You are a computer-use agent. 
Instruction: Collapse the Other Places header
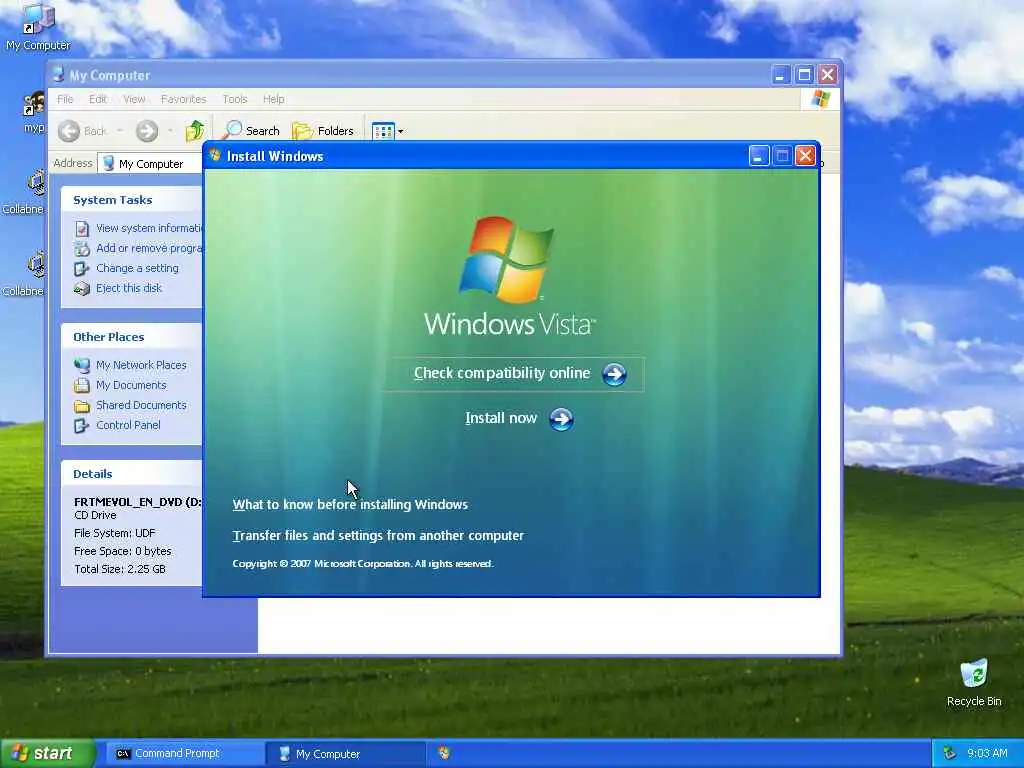131,337
